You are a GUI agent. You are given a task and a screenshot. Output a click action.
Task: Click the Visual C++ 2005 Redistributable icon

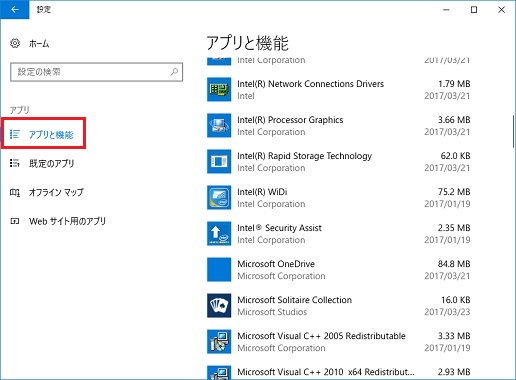[x=219, y=341]
